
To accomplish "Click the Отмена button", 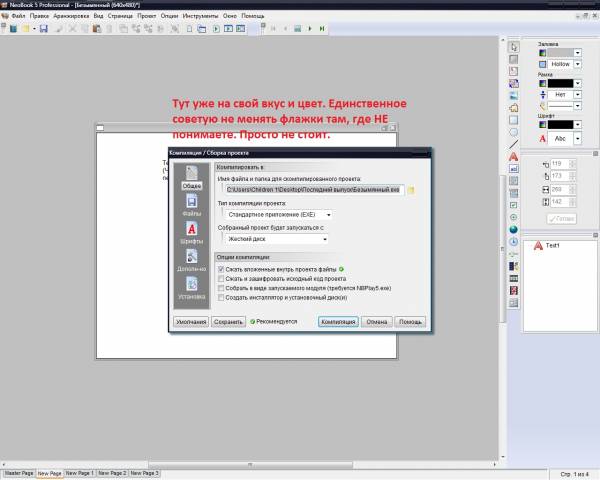I will click(x=376, y=322).
